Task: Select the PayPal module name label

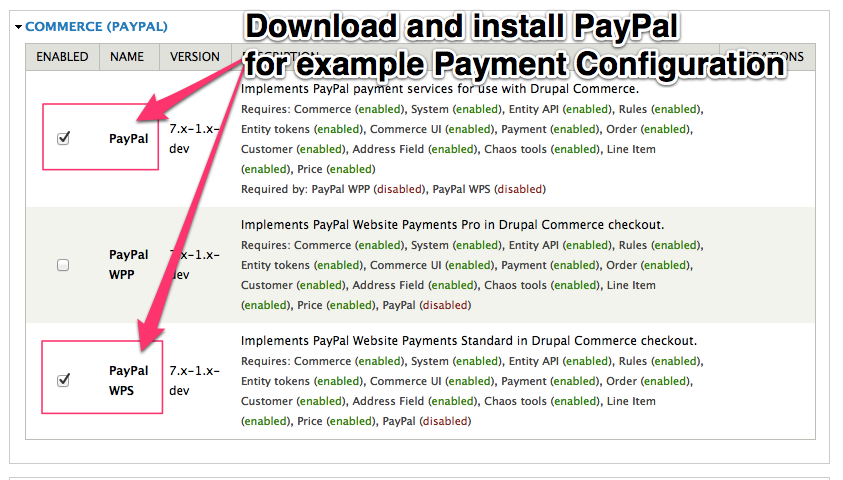Action: (128, 139)
